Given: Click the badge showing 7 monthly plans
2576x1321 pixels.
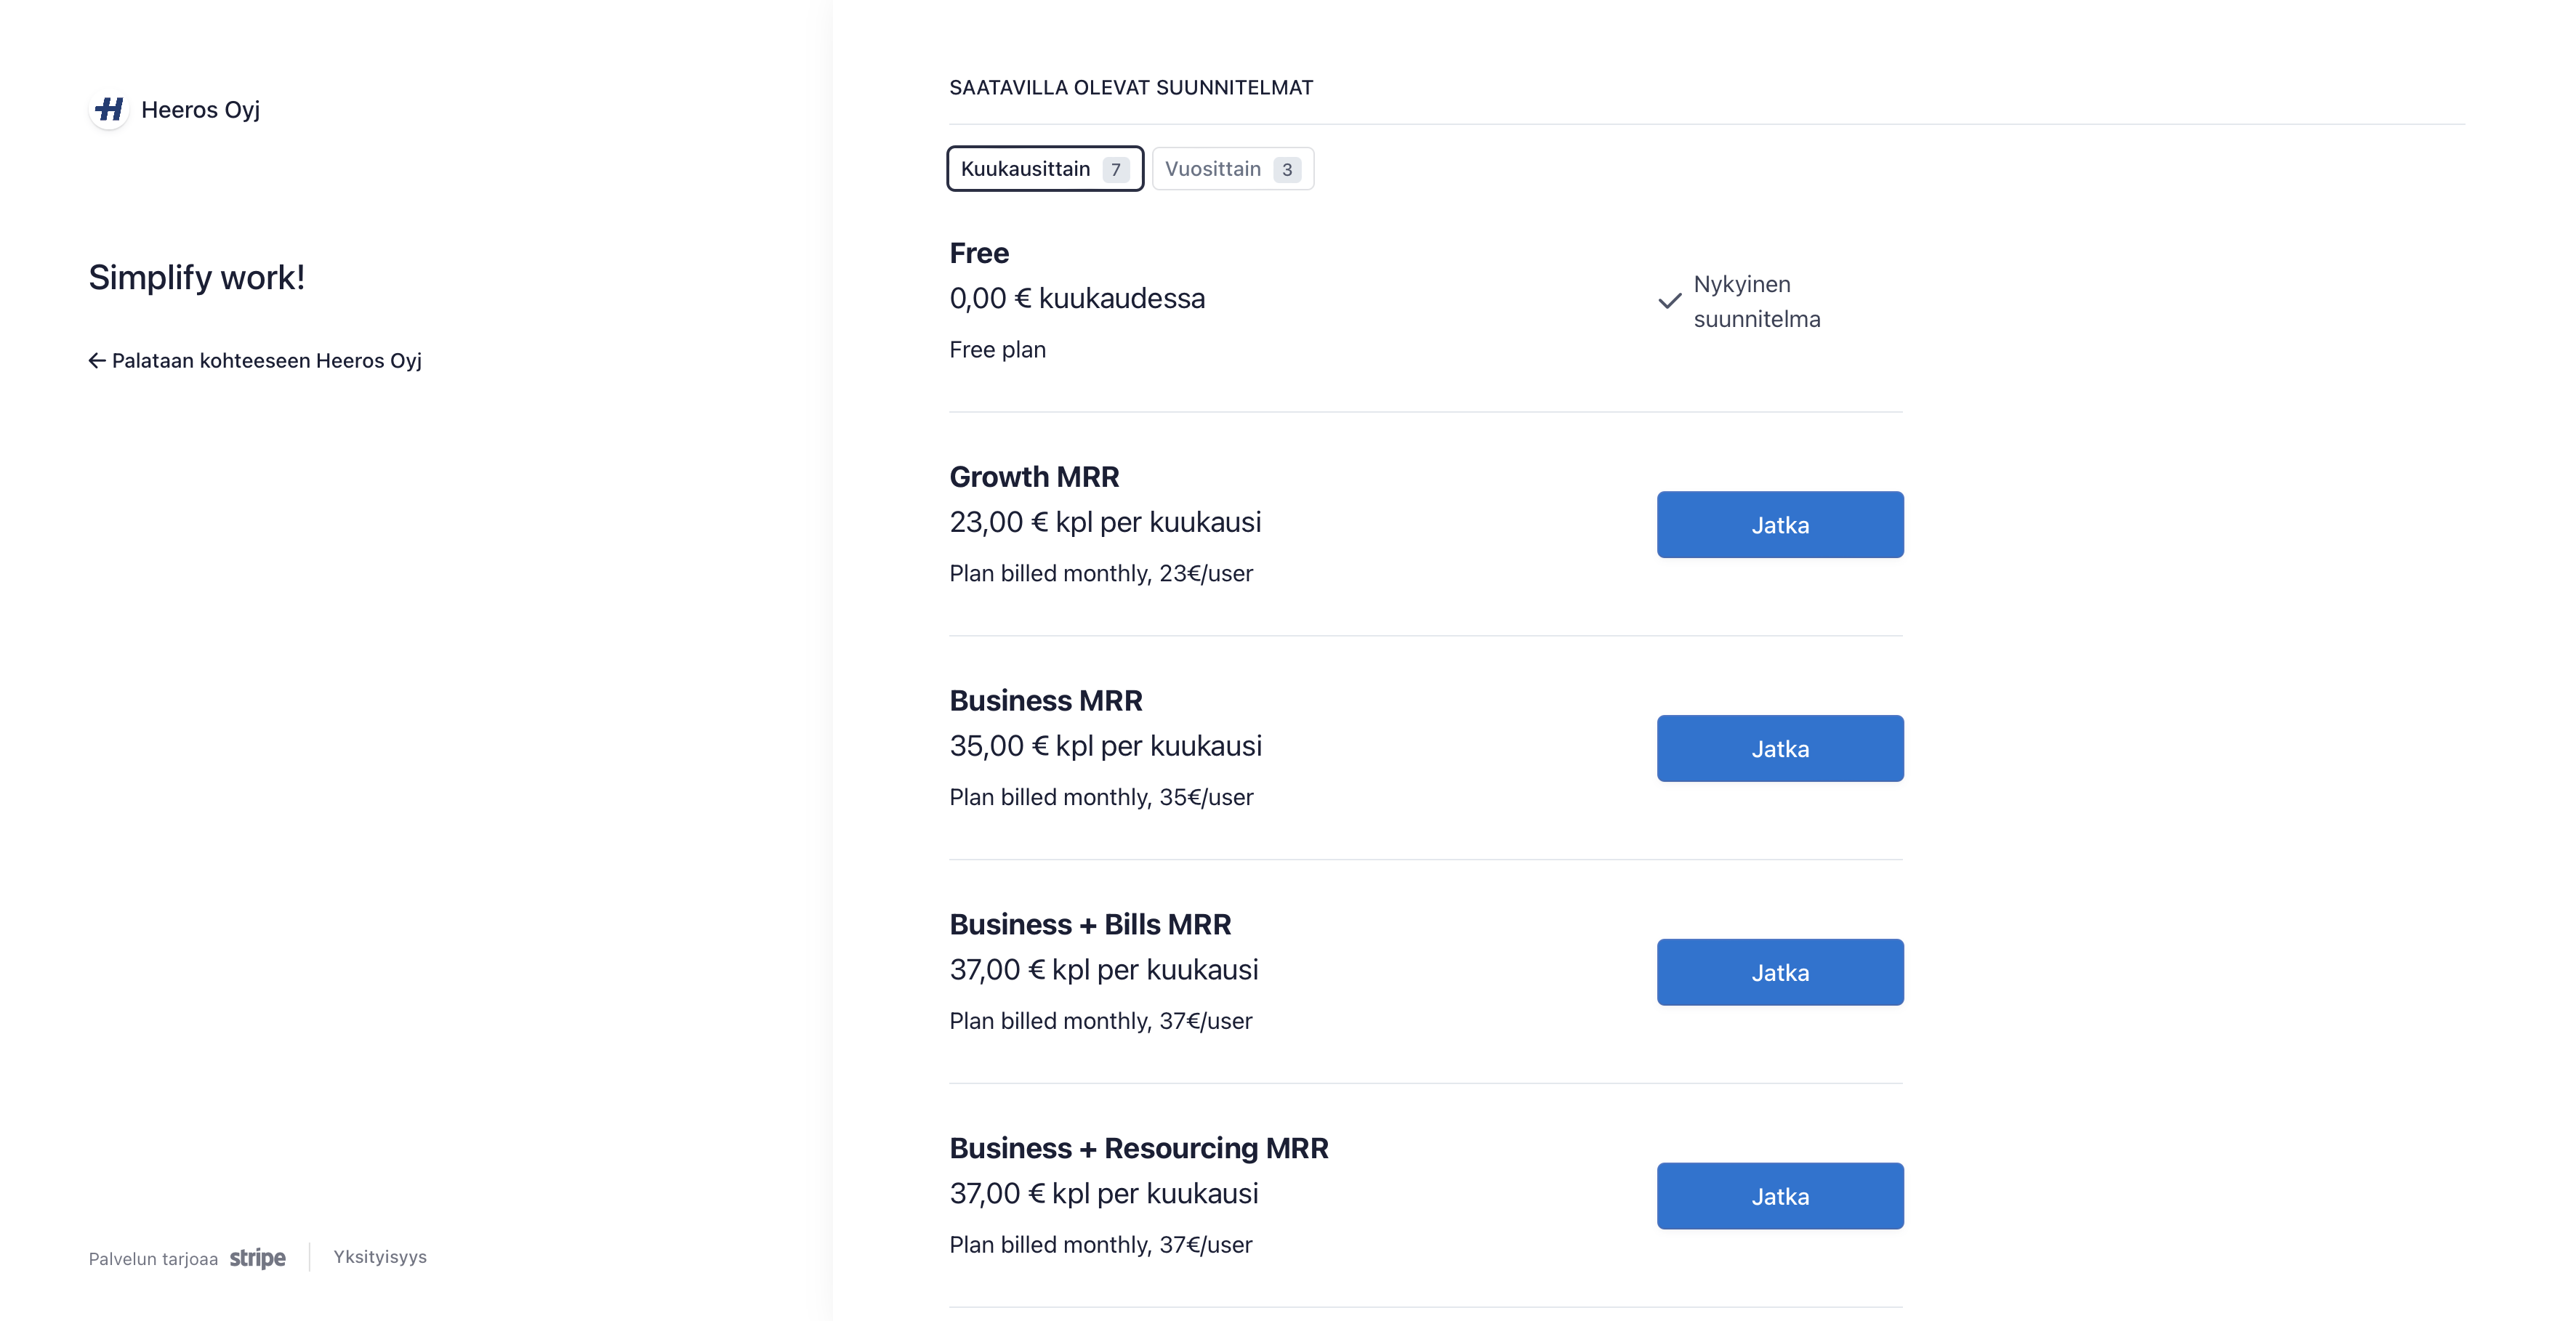Looking at the screenshot, I should click(1116, 170).
